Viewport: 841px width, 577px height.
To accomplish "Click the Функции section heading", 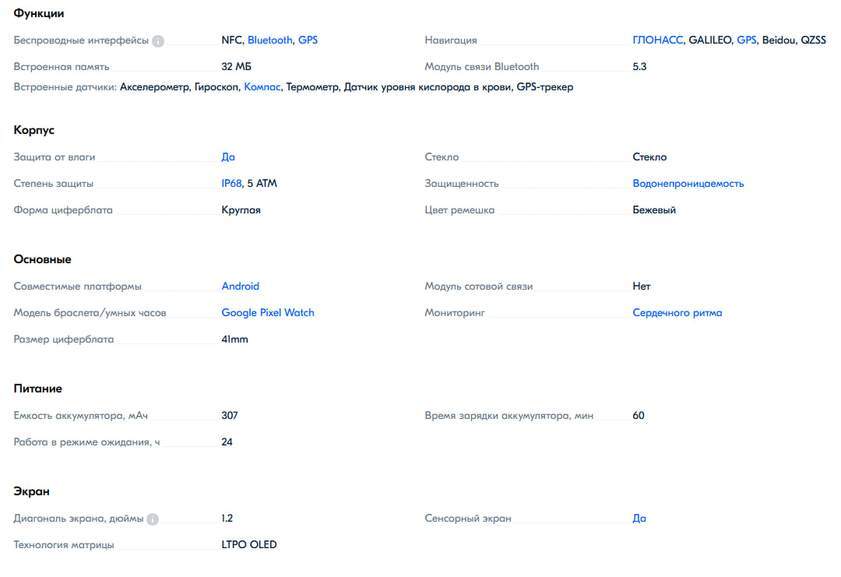I will tap(39, 13).
